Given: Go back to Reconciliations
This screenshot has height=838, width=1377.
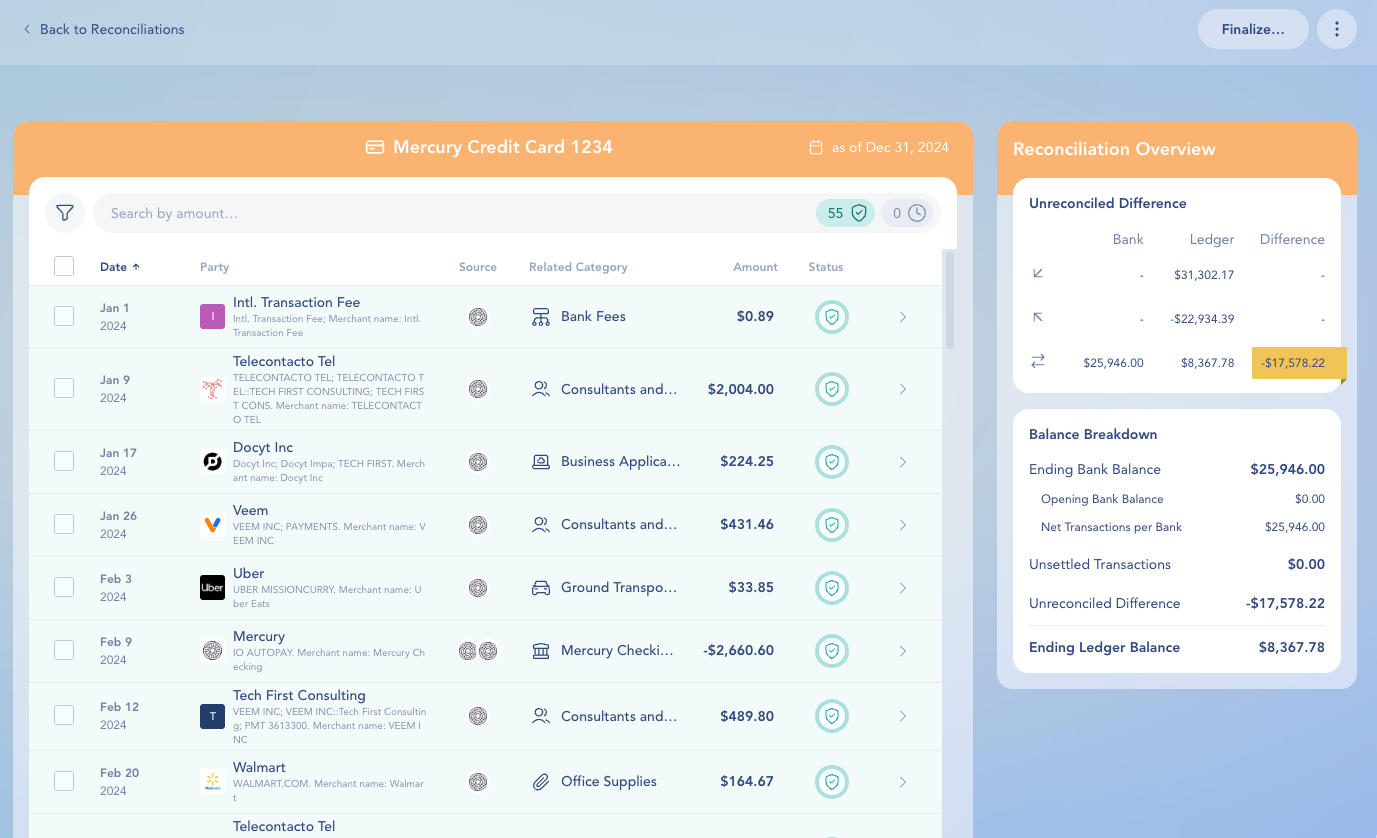Looking at the screenshot, I should tap(104, 29).
